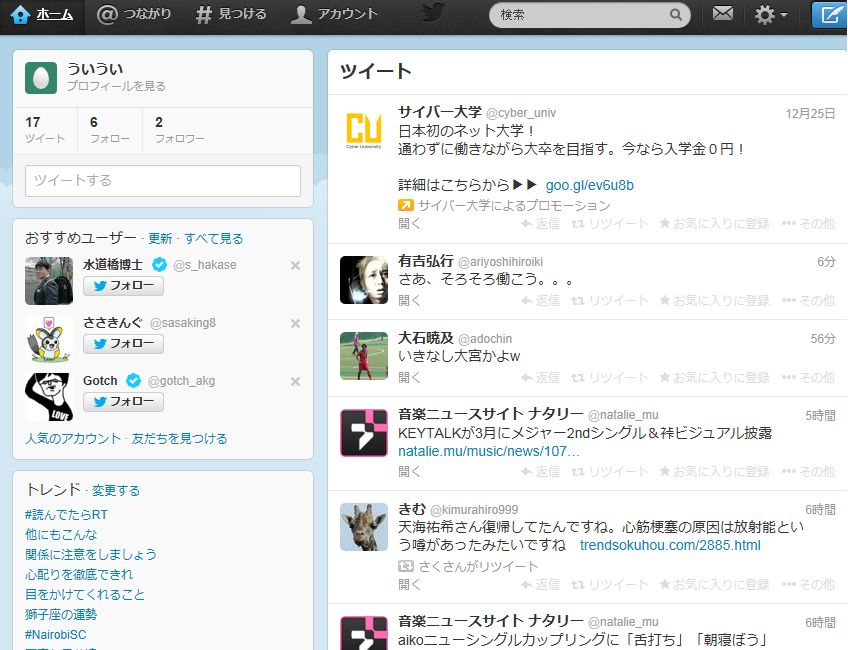Viewport: 848px width, 650px height.
Task: Click すべて見る in suggested users
Action: click(214, 238)
